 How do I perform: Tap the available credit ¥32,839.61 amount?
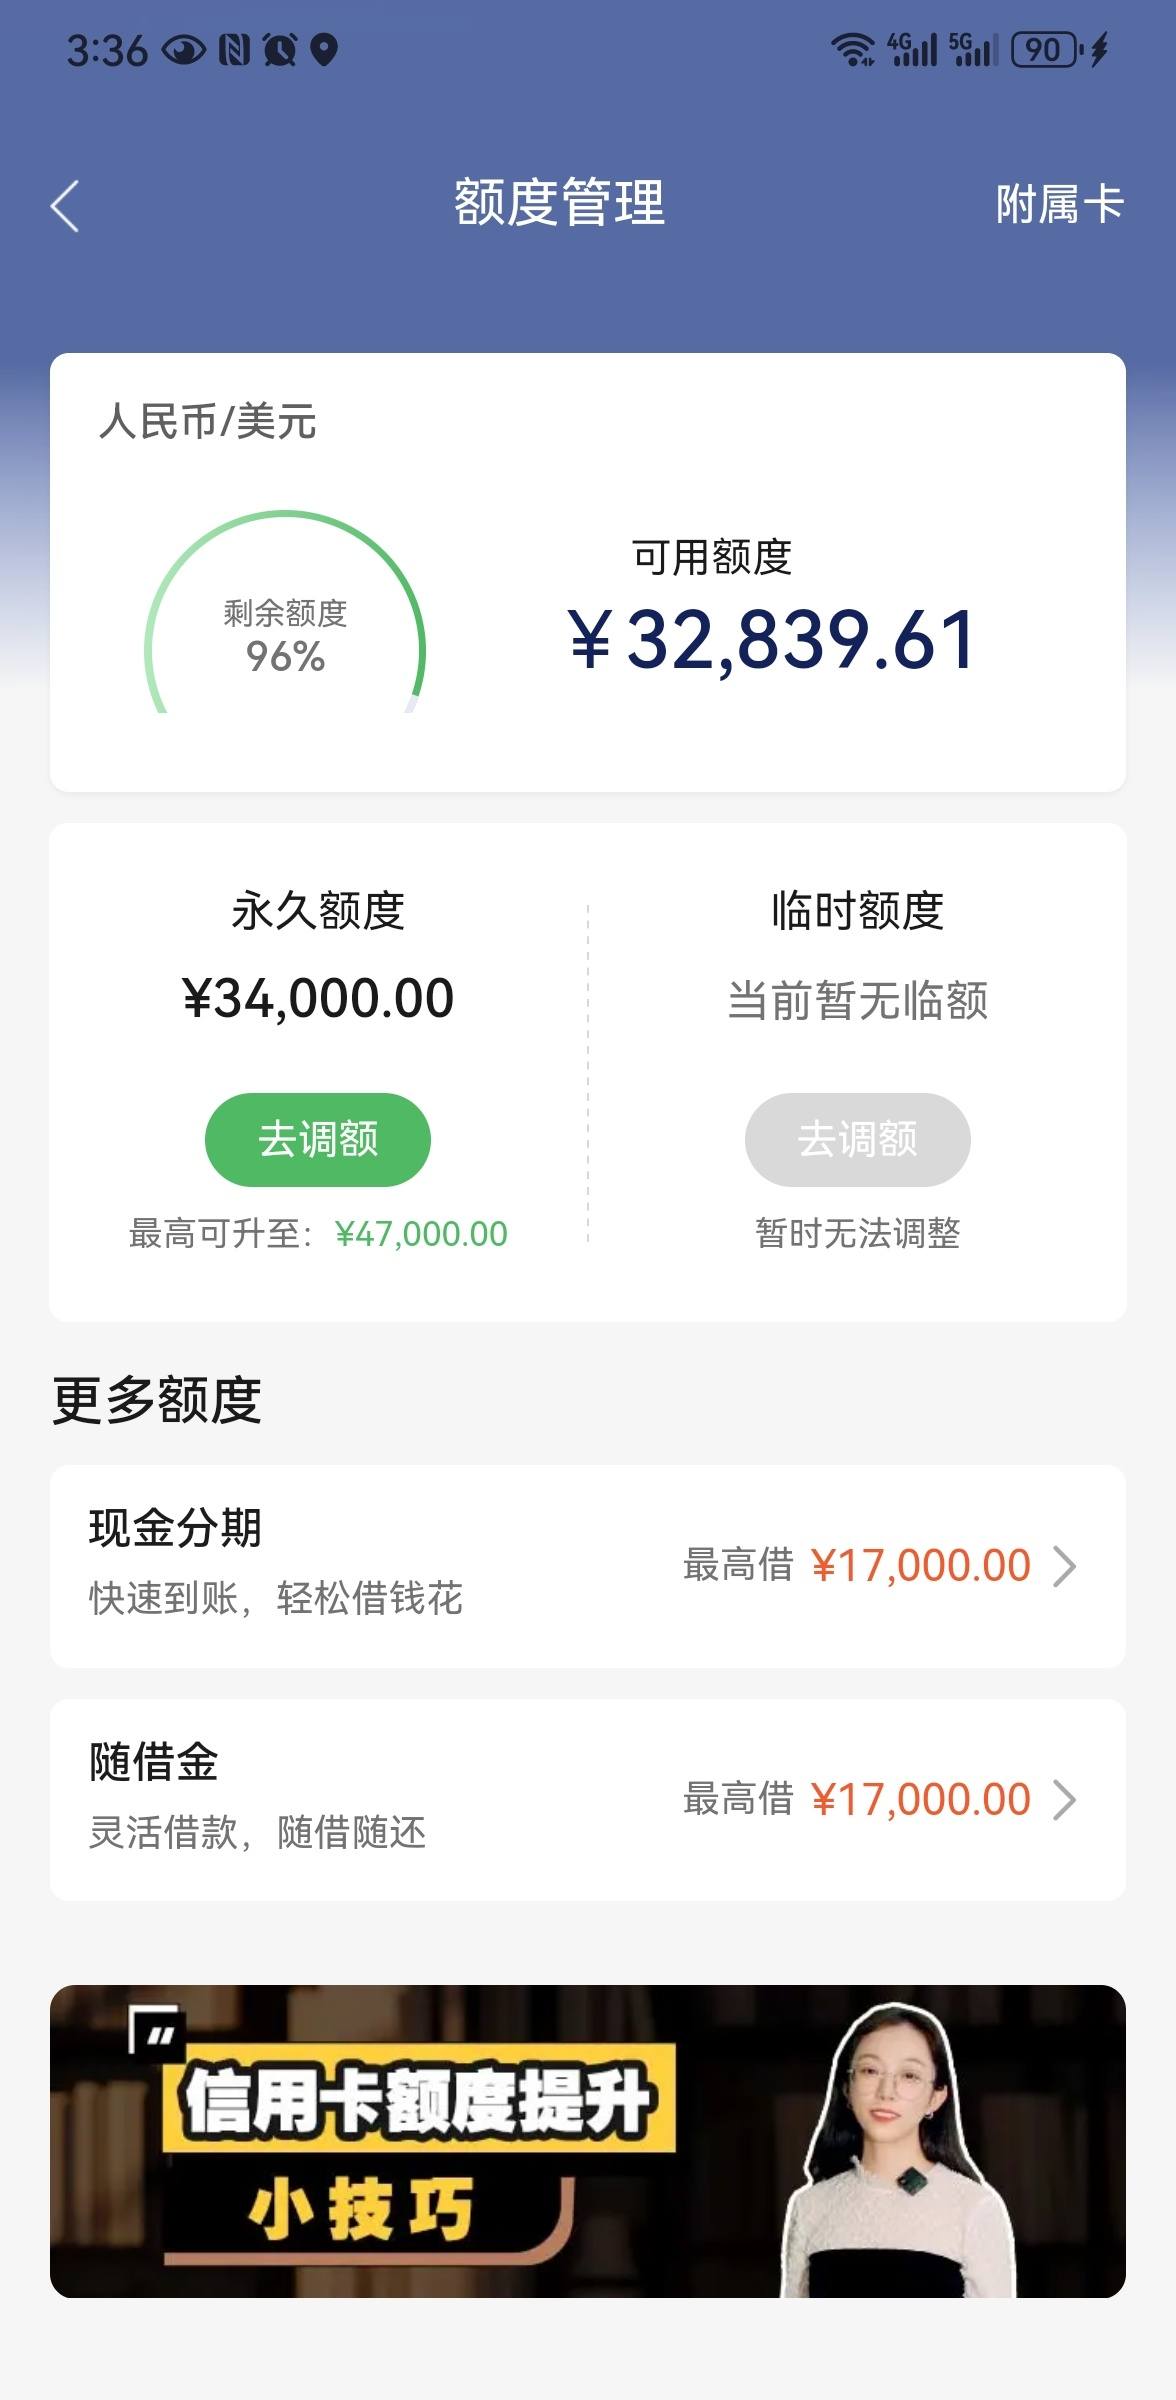772,640
